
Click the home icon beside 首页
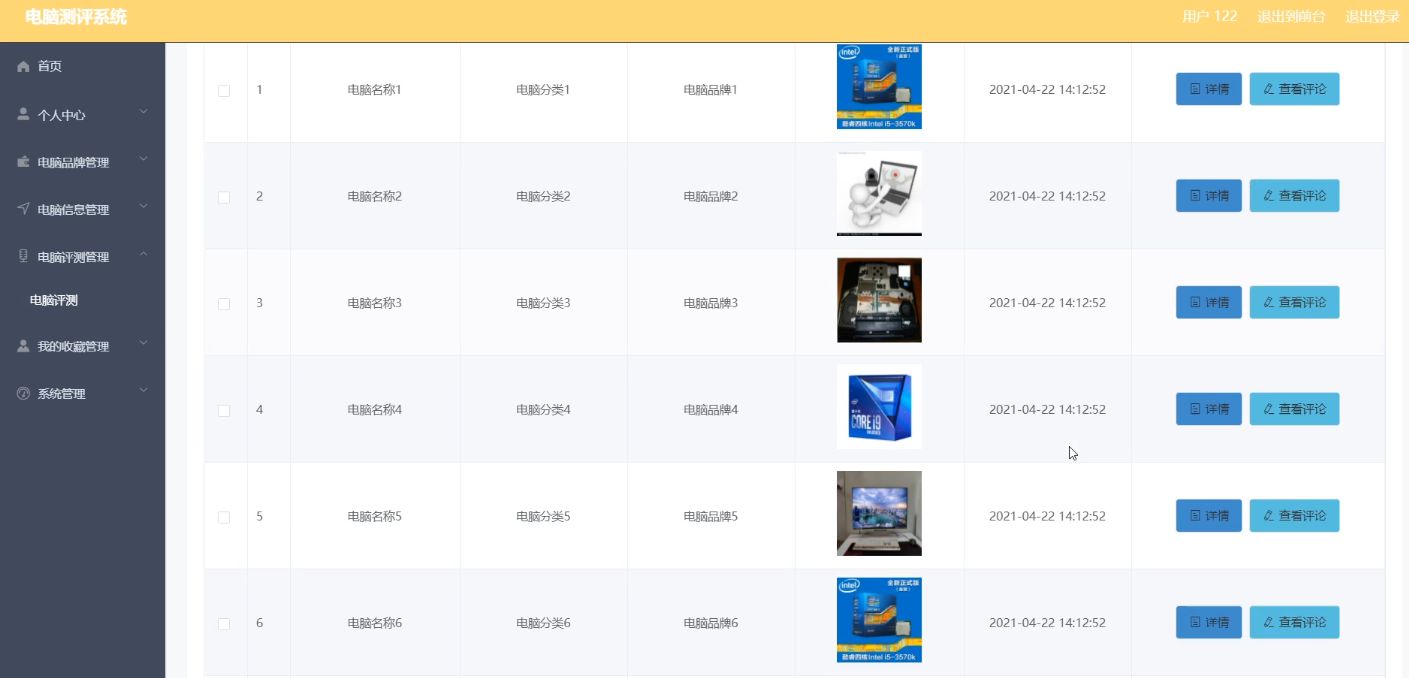tap(24, 66)
